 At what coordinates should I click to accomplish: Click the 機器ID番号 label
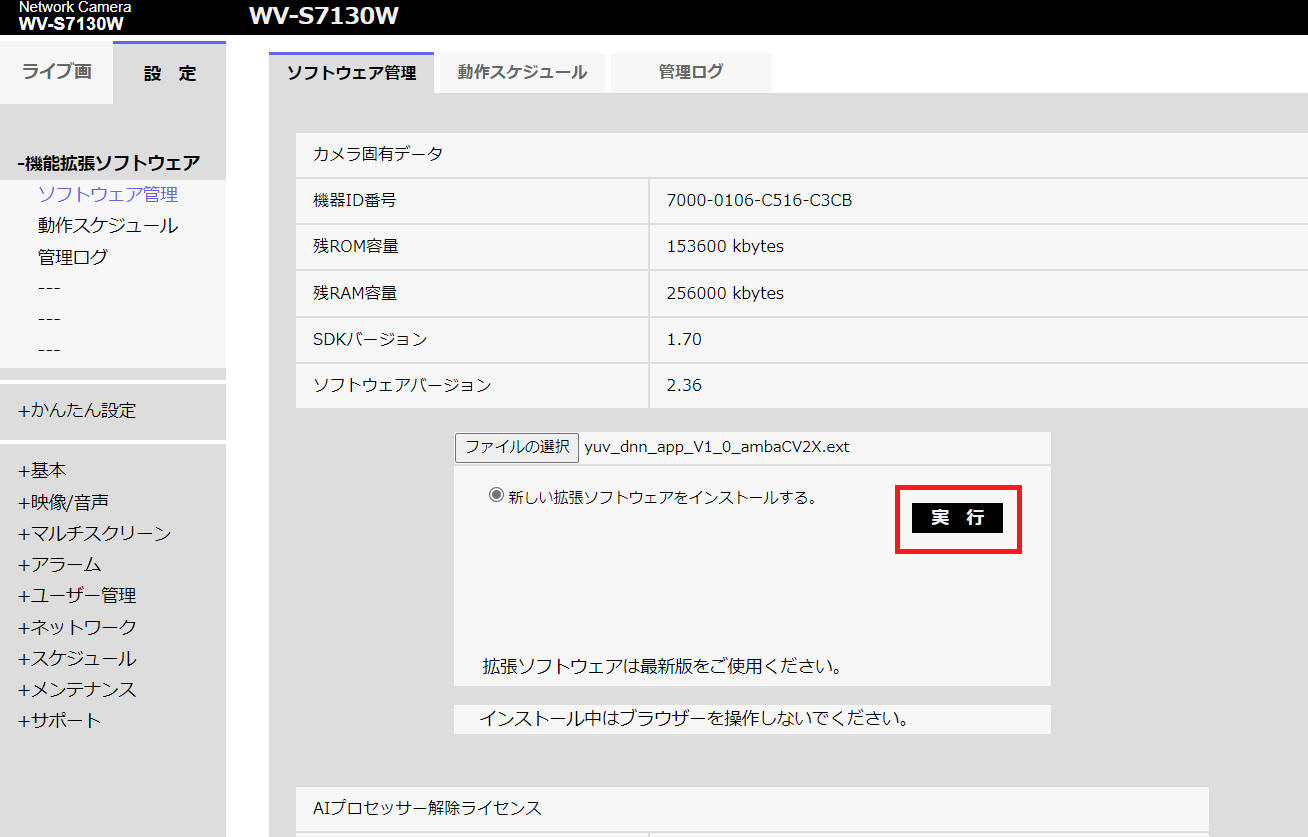354,200
